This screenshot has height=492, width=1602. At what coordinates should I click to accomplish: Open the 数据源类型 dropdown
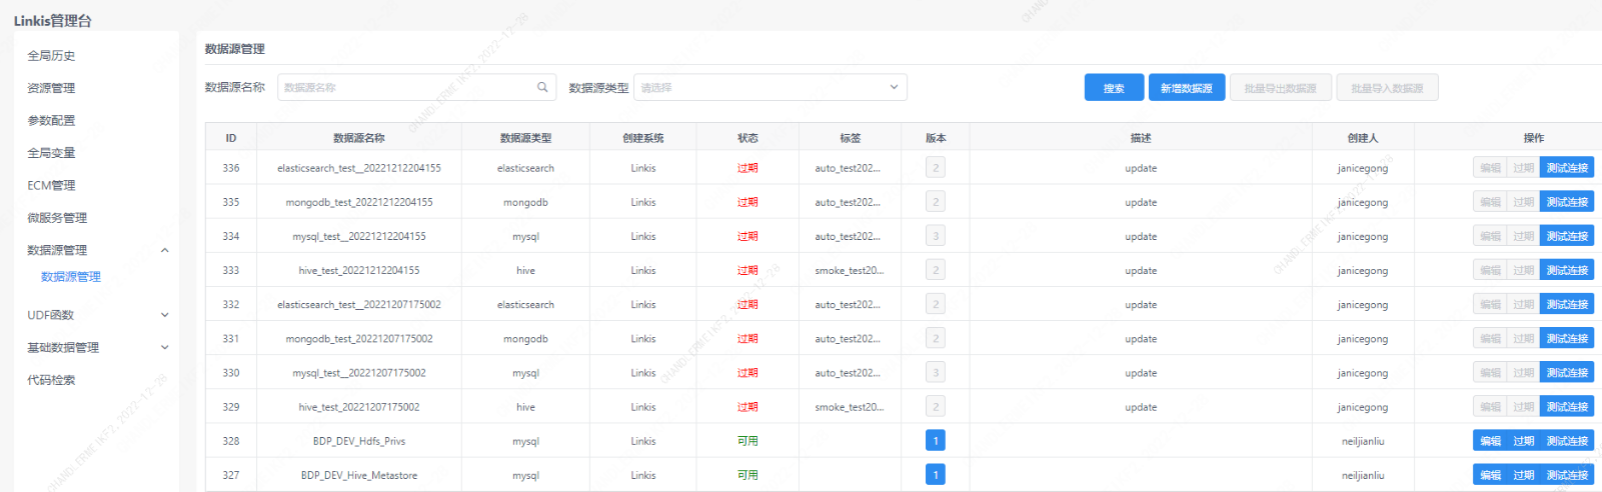click(x=770, y=87)
